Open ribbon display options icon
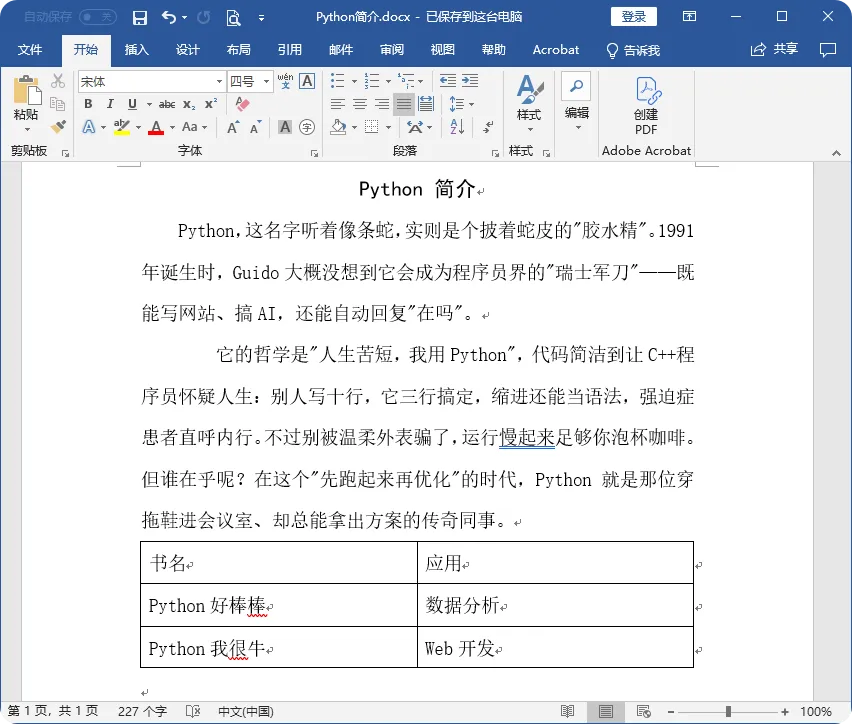852x724 pixels. [689, 16]
